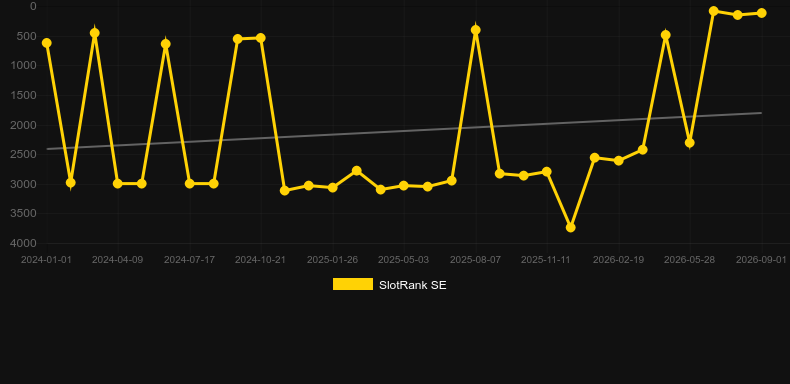Click the yellow SlotRank SE legend swatch
790x384 pixels.
click(x=353, y=284)
